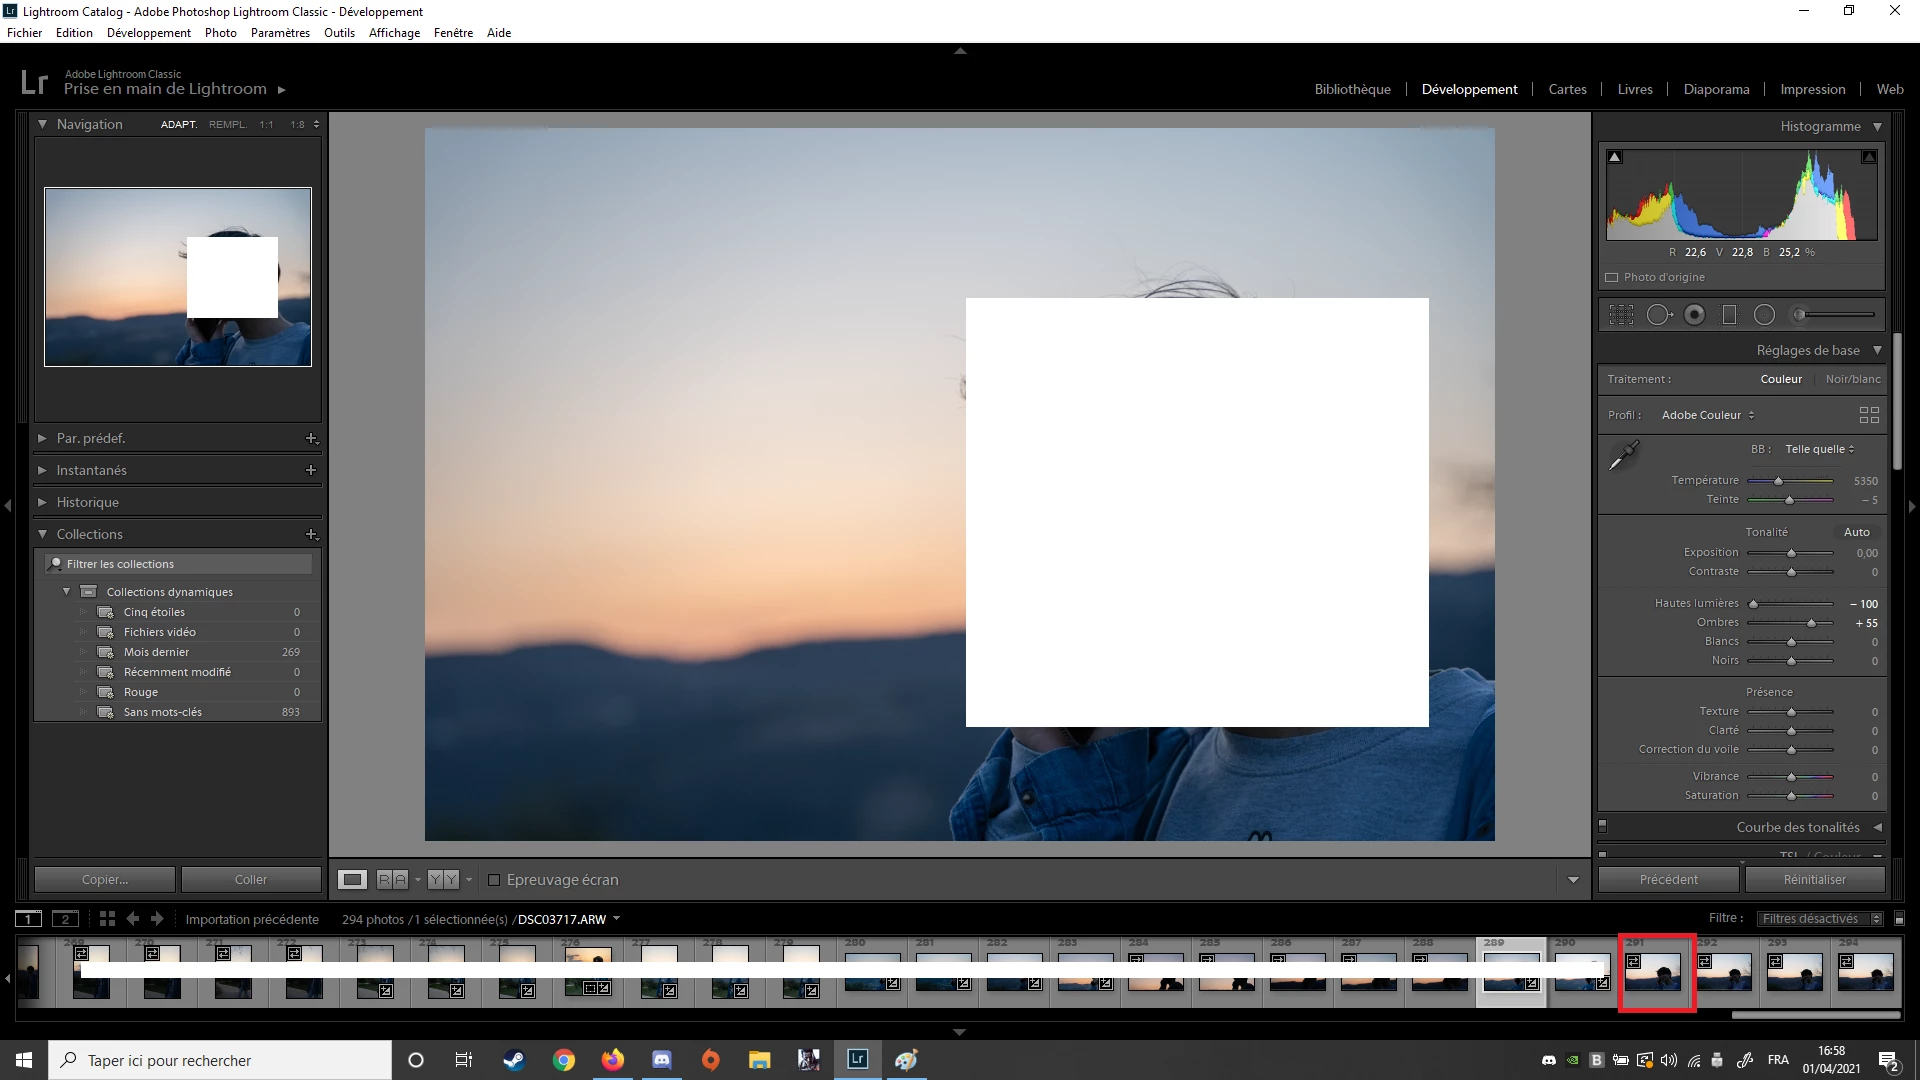Toggle the Photo d'origine checkbox

pyautogui.click(x=1611, y=278)
